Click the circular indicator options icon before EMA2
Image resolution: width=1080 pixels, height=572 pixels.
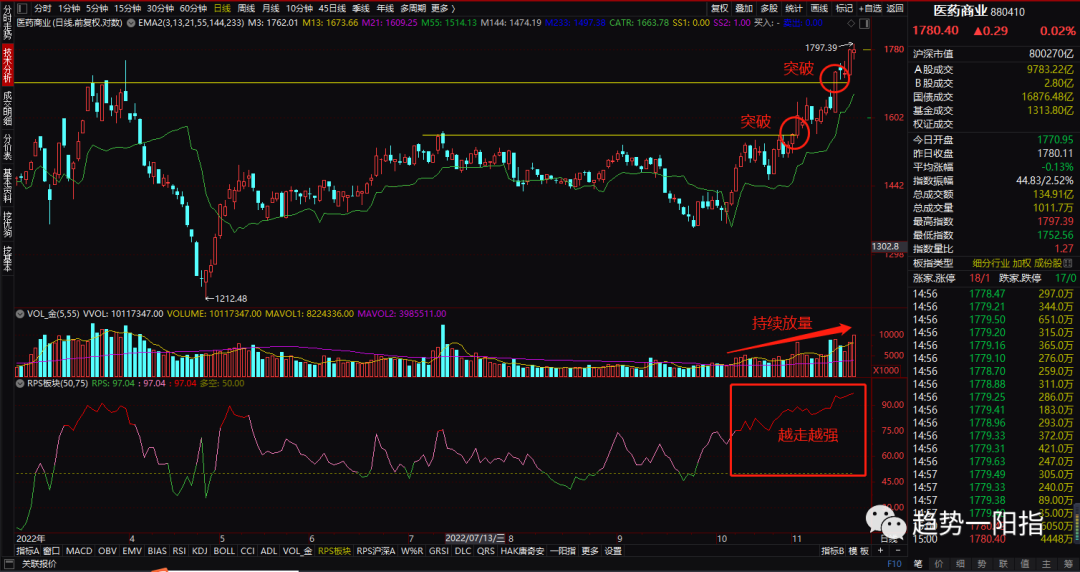coord(131,23)
